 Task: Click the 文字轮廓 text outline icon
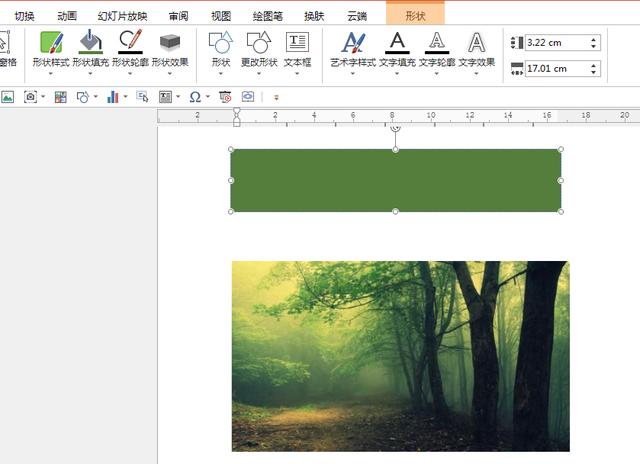(437, 42)
